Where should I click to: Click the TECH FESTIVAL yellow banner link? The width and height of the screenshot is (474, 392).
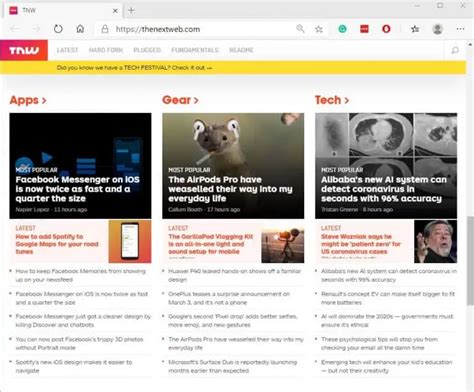(134, 68)
